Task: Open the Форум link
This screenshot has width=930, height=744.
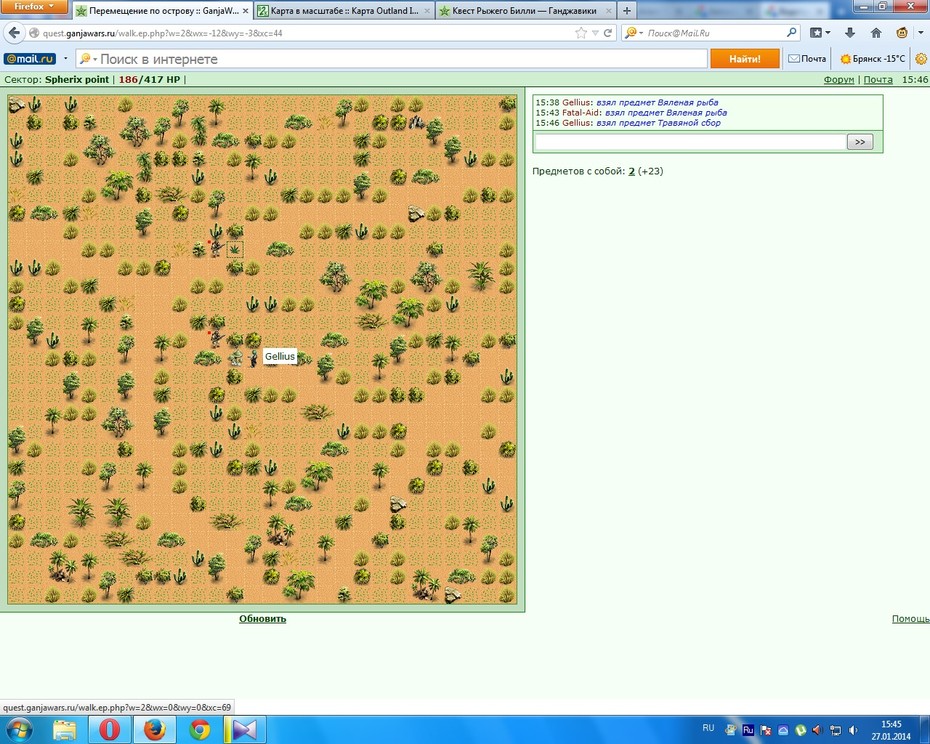Action: (839, 80)
